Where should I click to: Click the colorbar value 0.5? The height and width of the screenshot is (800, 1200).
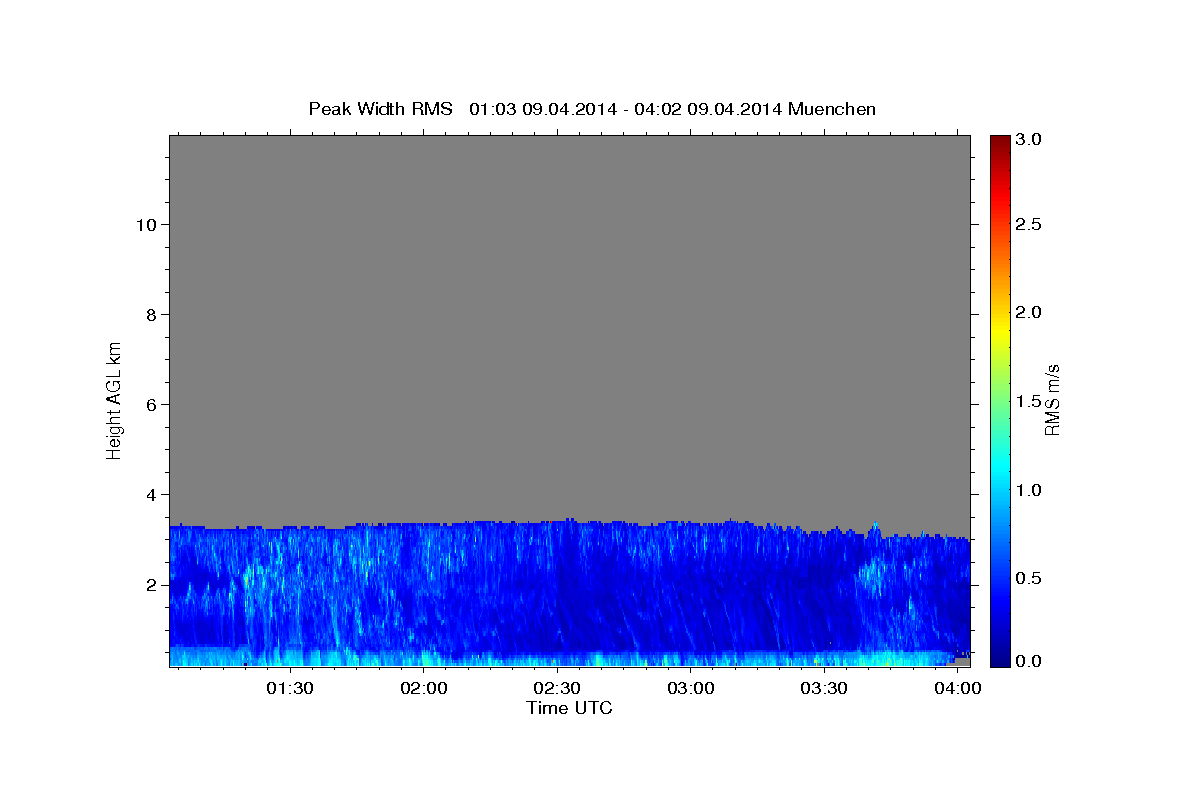(1029, 578)
